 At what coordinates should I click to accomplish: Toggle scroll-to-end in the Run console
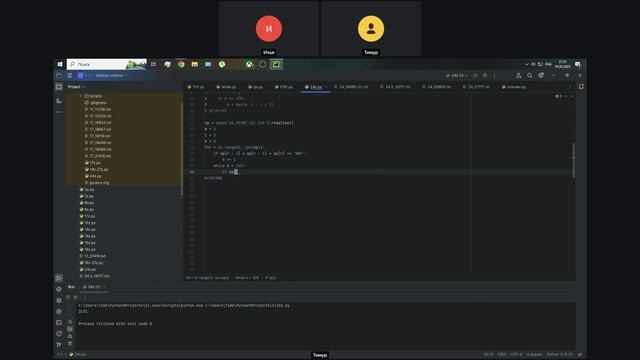coord(70,329)
